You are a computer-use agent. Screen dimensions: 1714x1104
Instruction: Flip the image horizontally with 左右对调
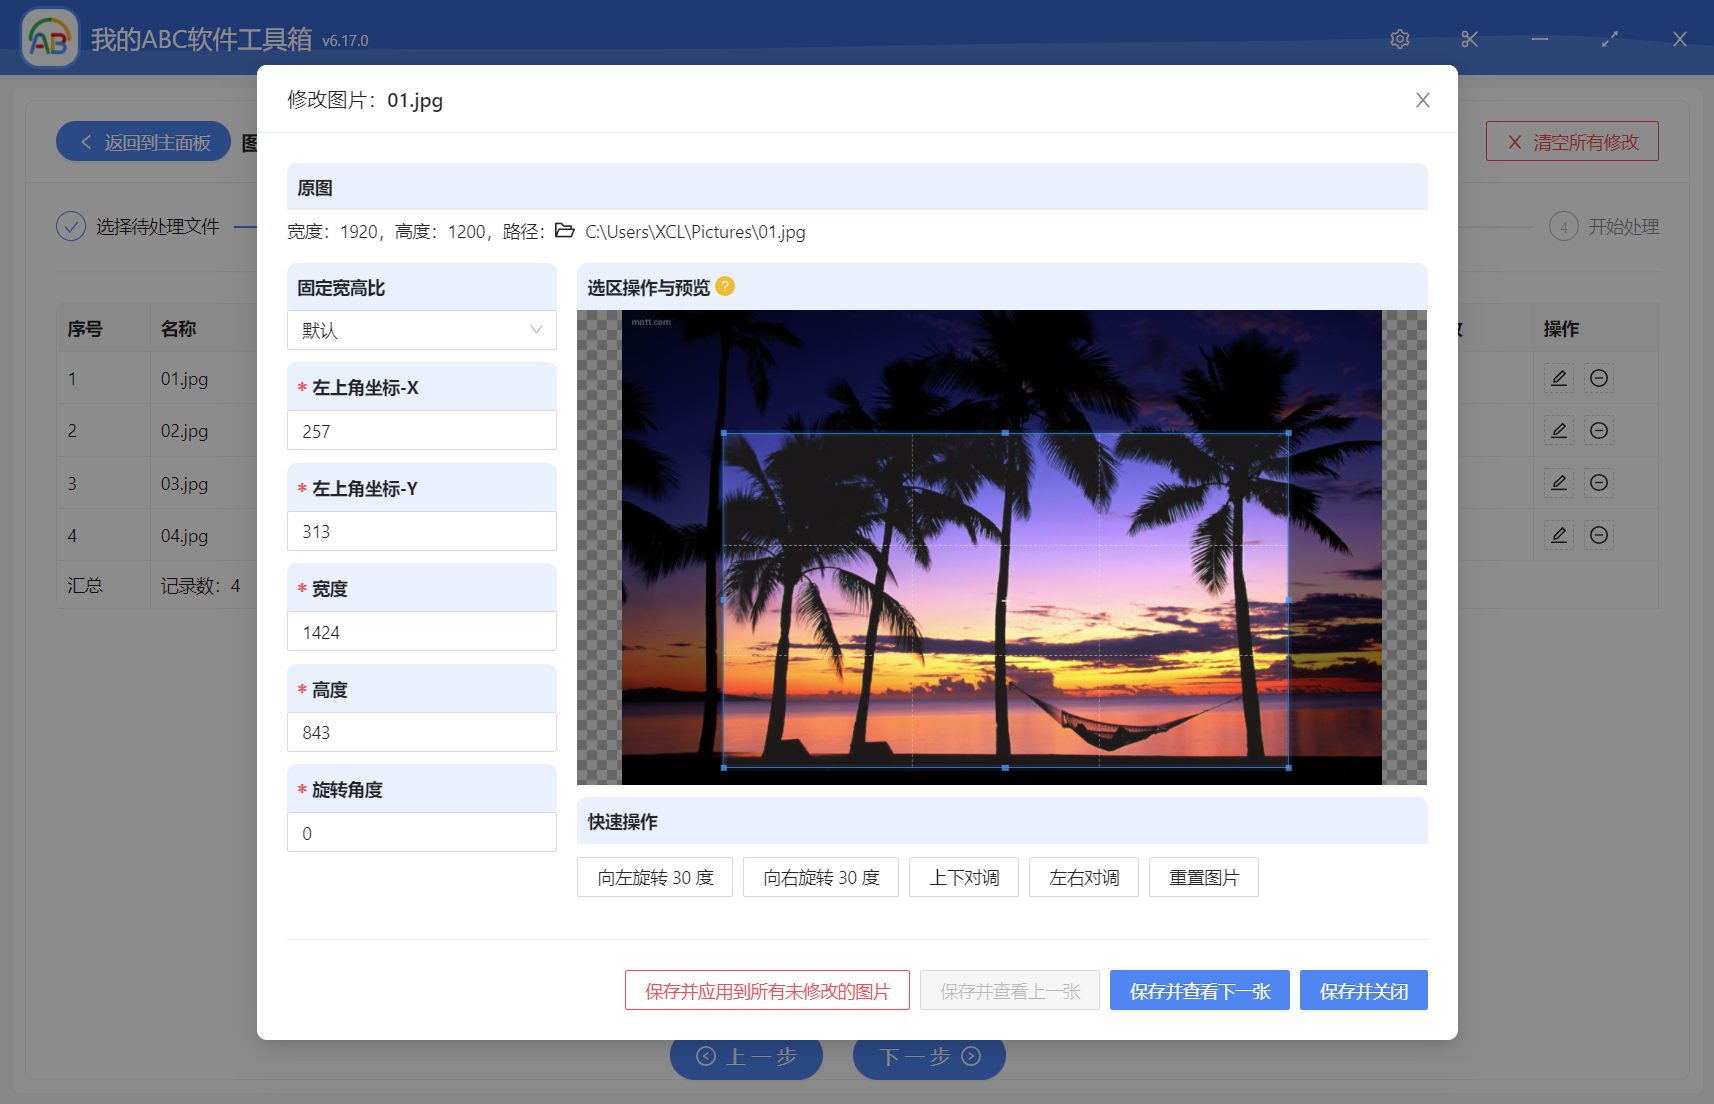pos(1083,877)
